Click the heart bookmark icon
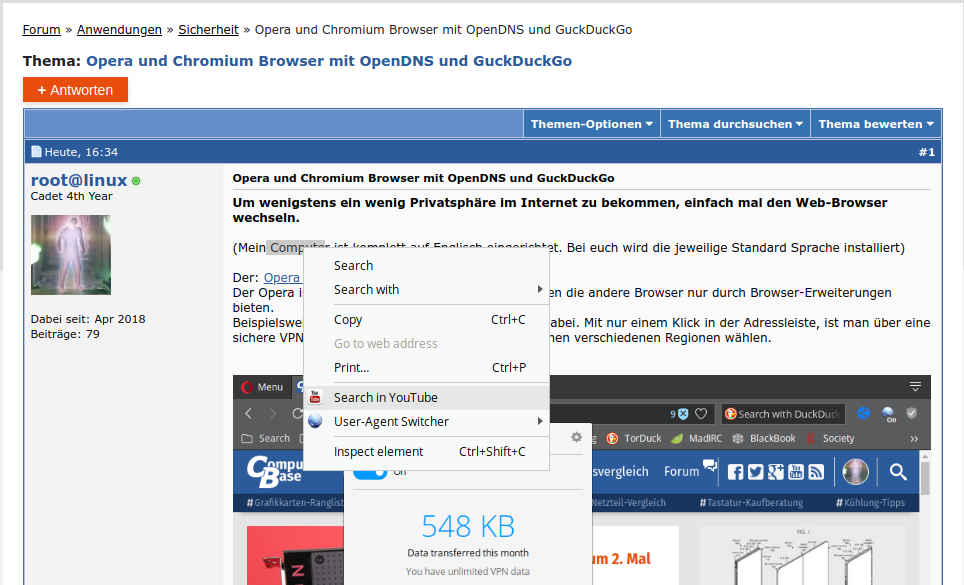Viewport: 964px width, 585px height. tap(701, 414)
